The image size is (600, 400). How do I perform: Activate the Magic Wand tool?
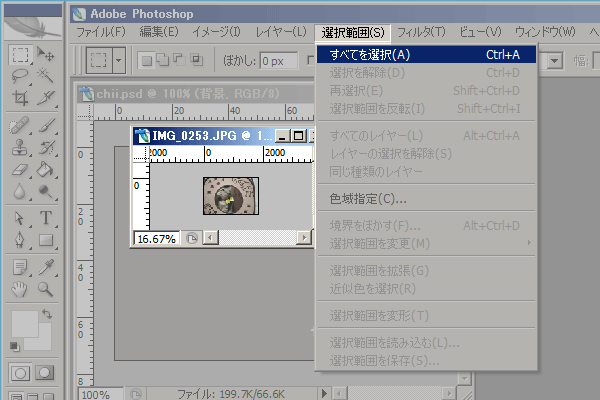pyautogui.click(x=46, y=76)
